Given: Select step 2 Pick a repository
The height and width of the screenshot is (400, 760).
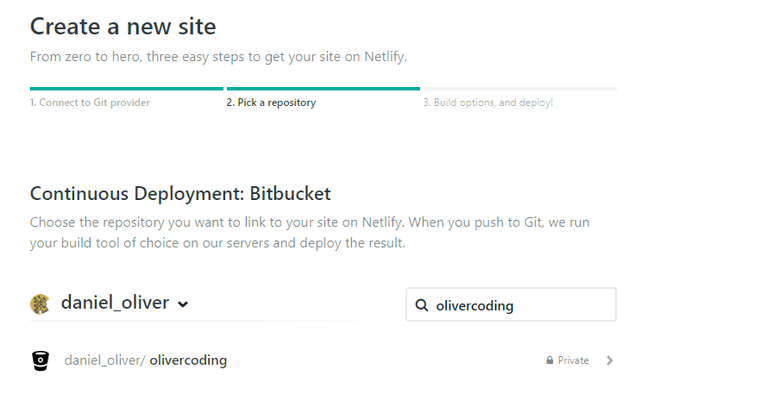Looking at the screenshot, I should [x=271, y=102].
